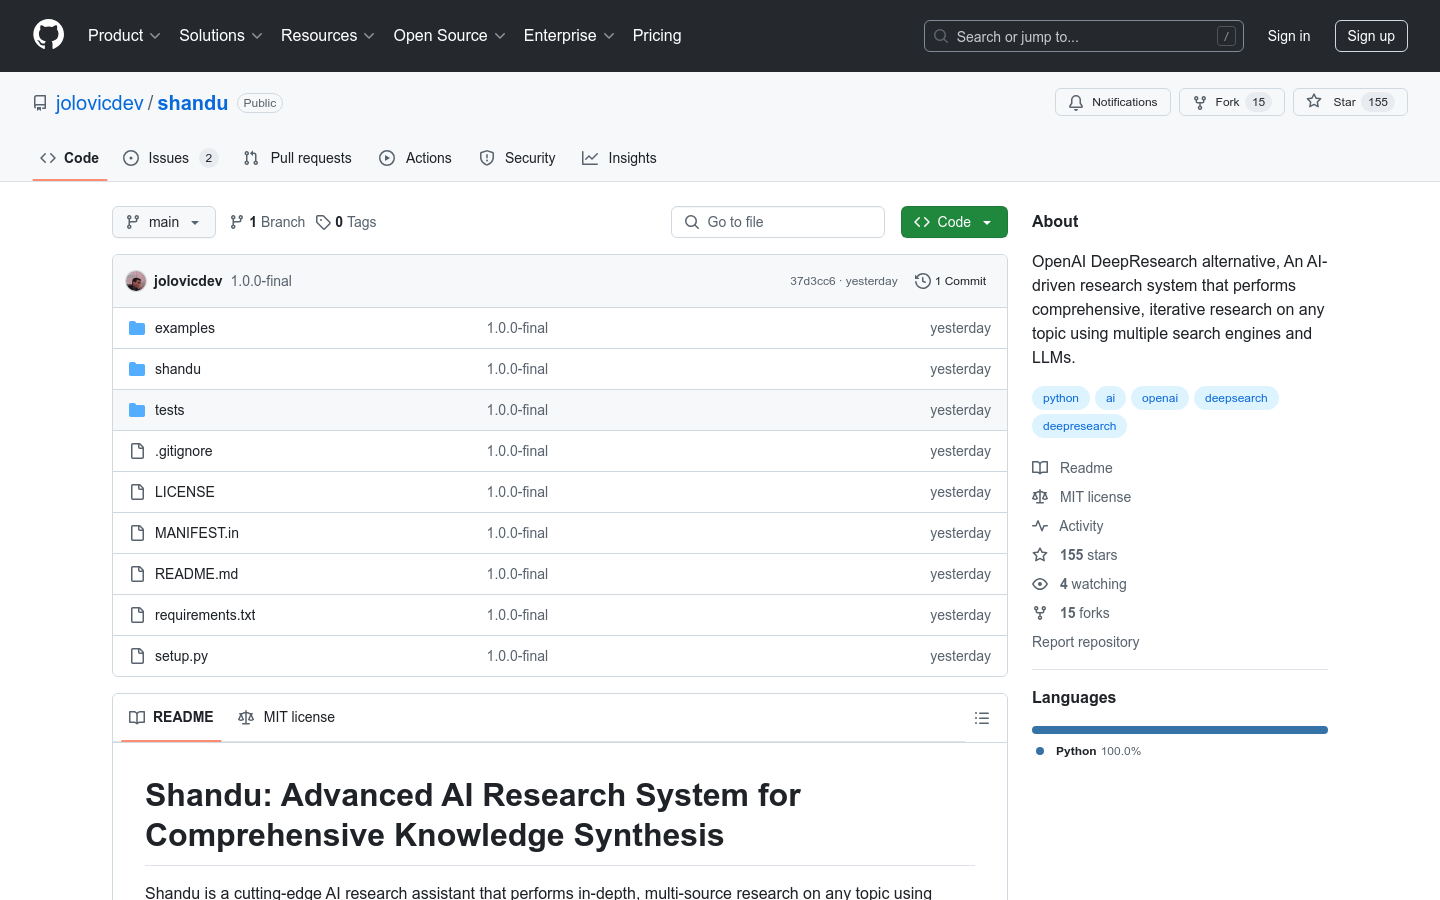Click the book icon beside Readme sidebar link
Viewport: 1440px width, 900px height.
pyautogui.click(x=1040, y=468)
